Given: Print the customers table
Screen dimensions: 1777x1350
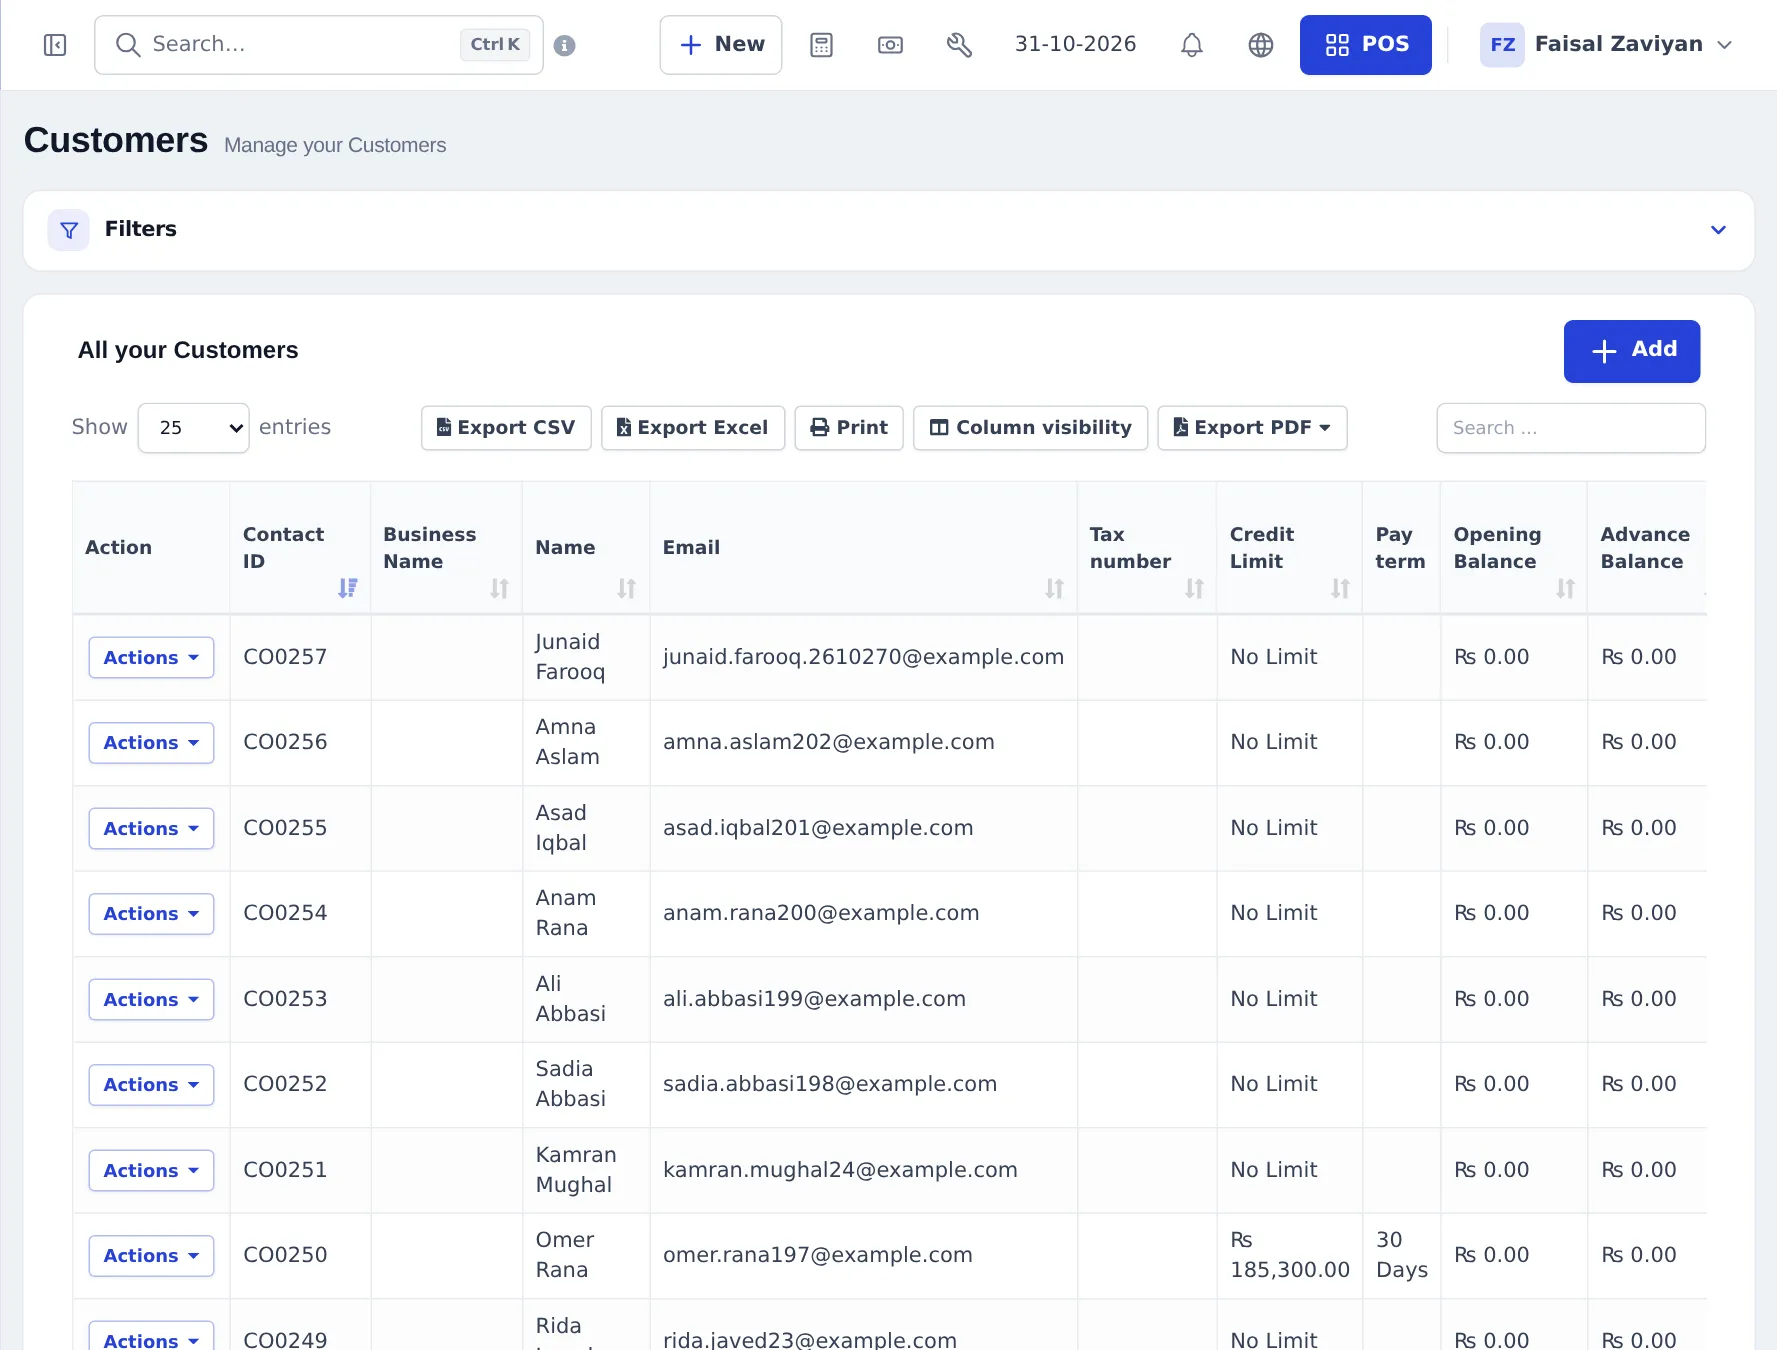Looking at the screenshot, I should coord(849,428).
